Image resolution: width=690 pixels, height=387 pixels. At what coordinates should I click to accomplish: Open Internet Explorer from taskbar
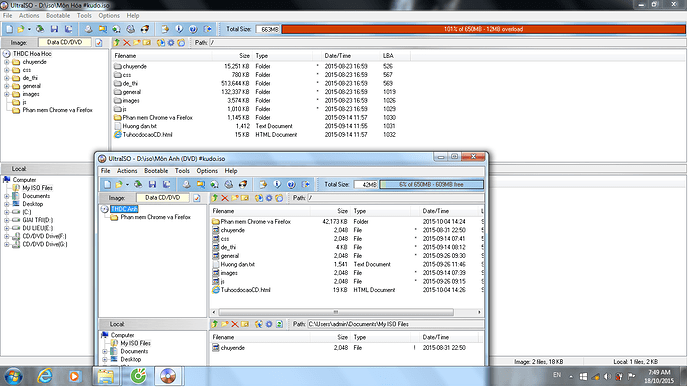tap(45, 376)
